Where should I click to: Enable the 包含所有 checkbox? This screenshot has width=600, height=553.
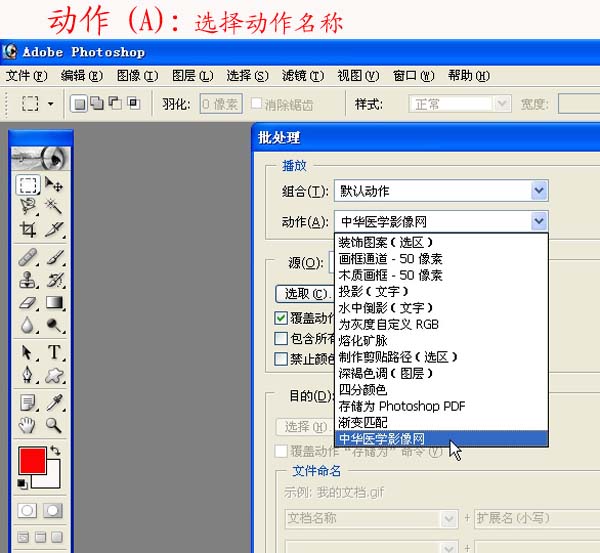pos(281,338)
